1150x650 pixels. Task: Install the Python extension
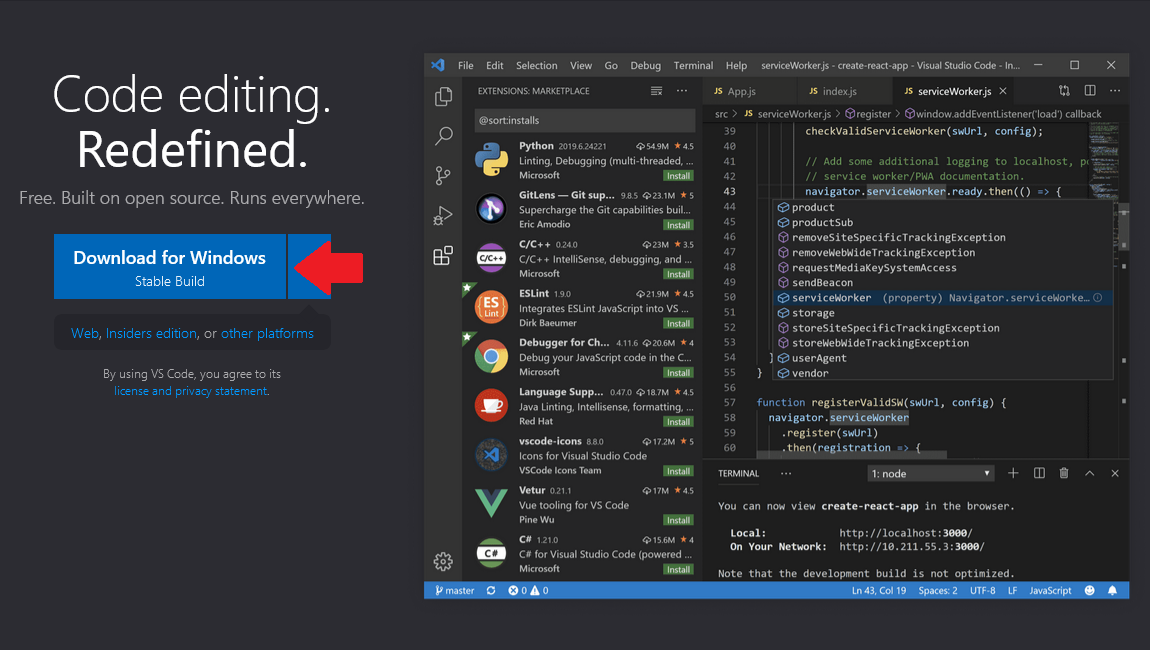678,175
